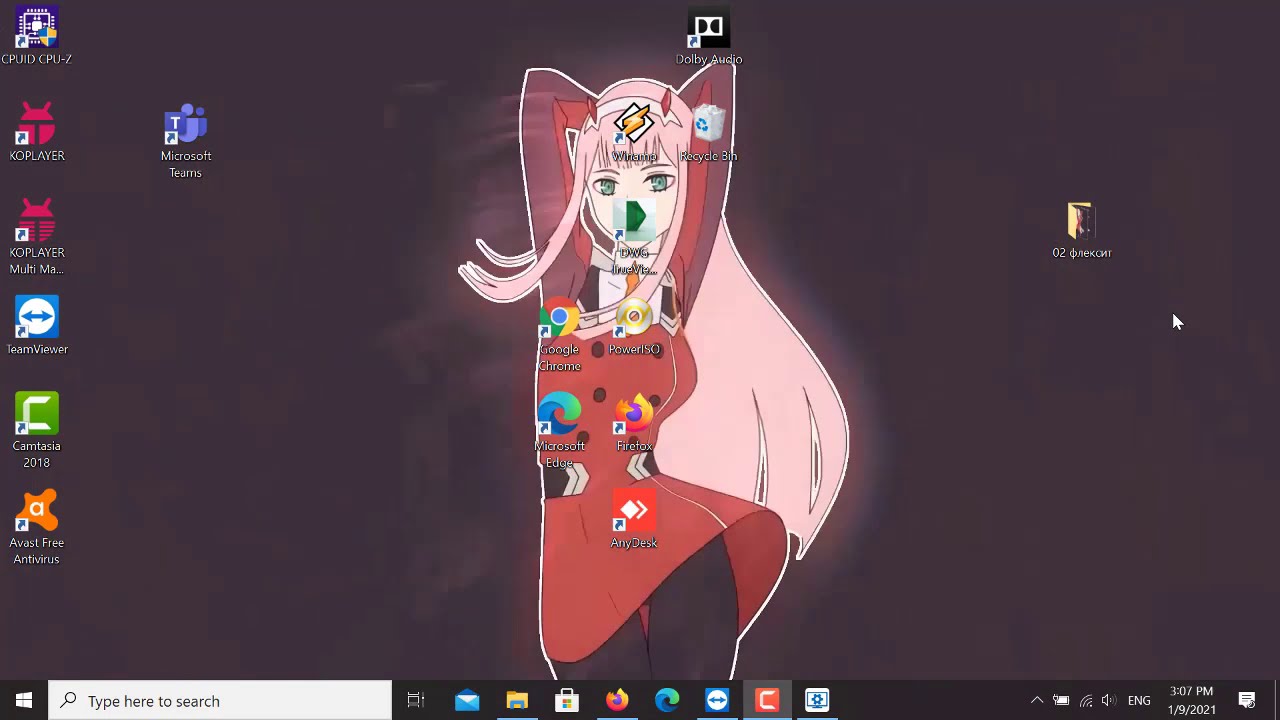This screenshot has height=720, width=1280.
Task: Switch to Camtasia recorder on taskbar
Action: click(767, 700)
